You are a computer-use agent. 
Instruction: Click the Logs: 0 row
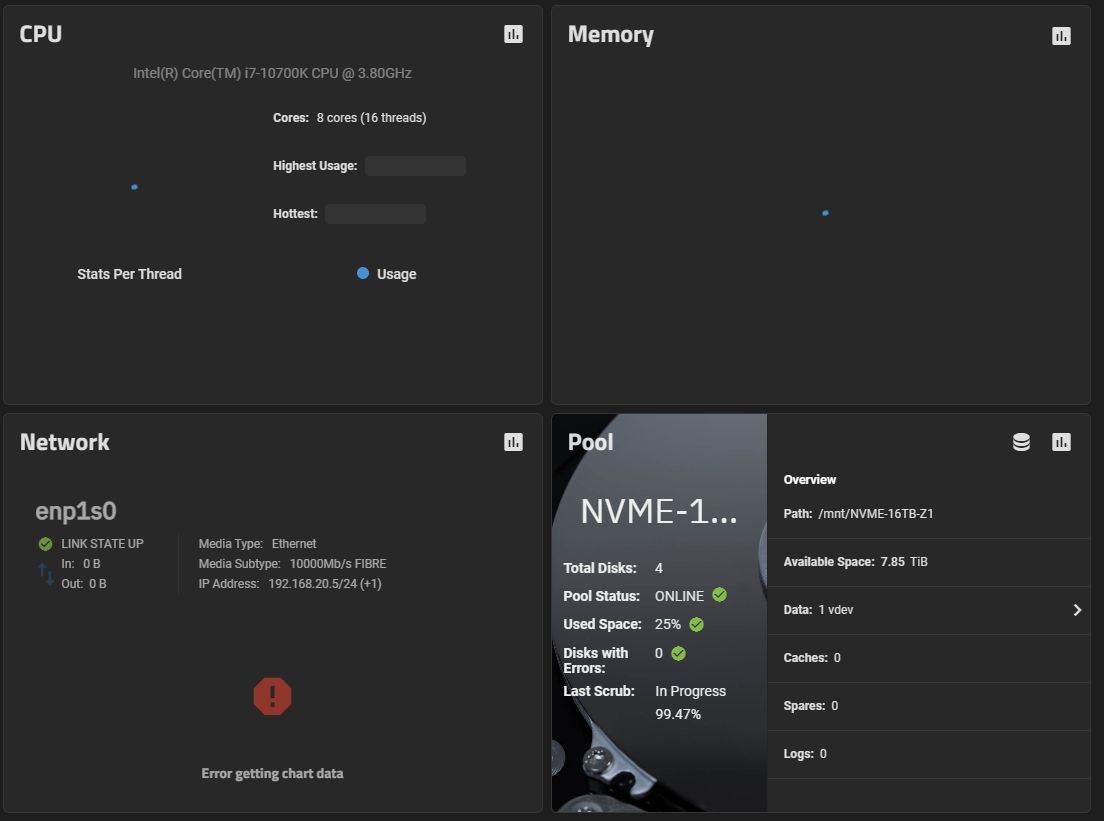pos(929,754)
